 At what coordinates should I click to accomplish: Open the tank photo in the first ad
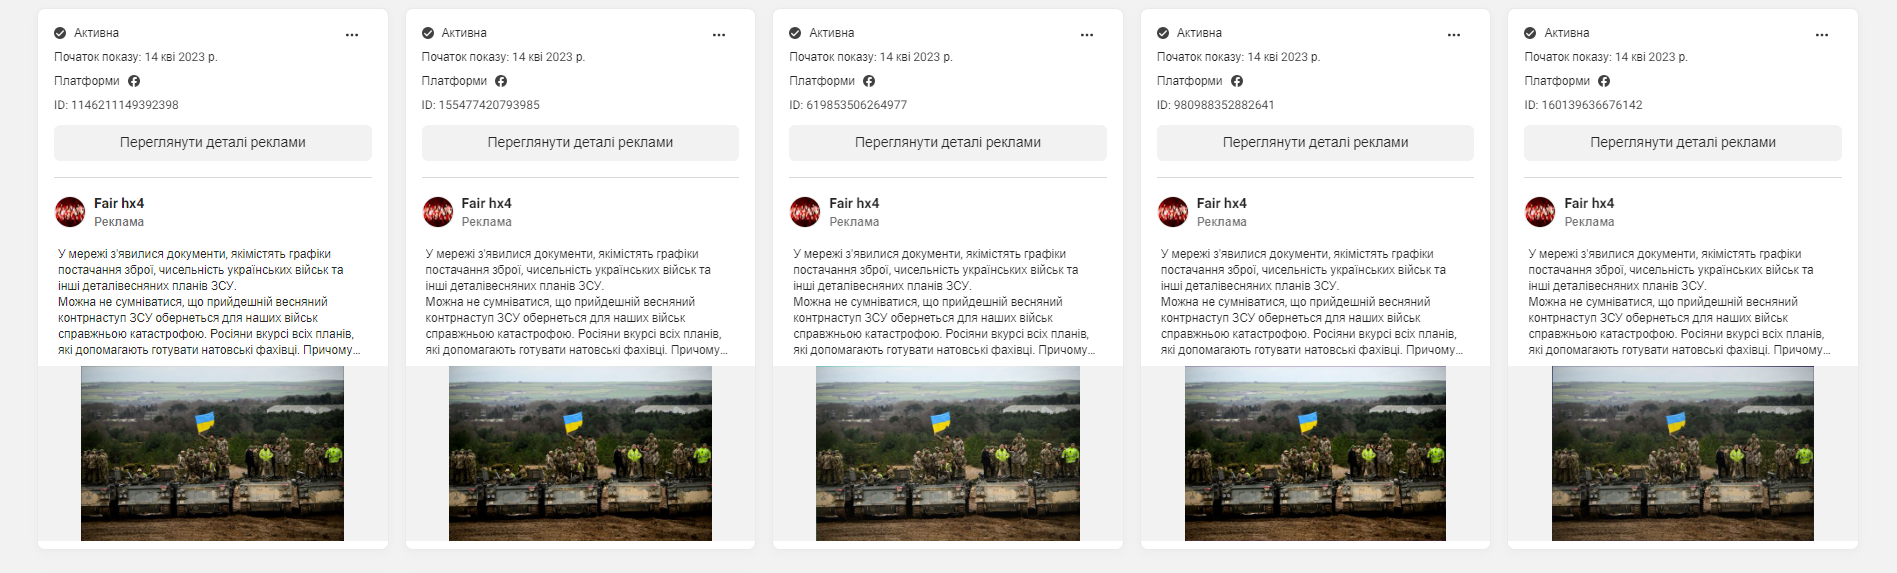(x=212, y=453)
